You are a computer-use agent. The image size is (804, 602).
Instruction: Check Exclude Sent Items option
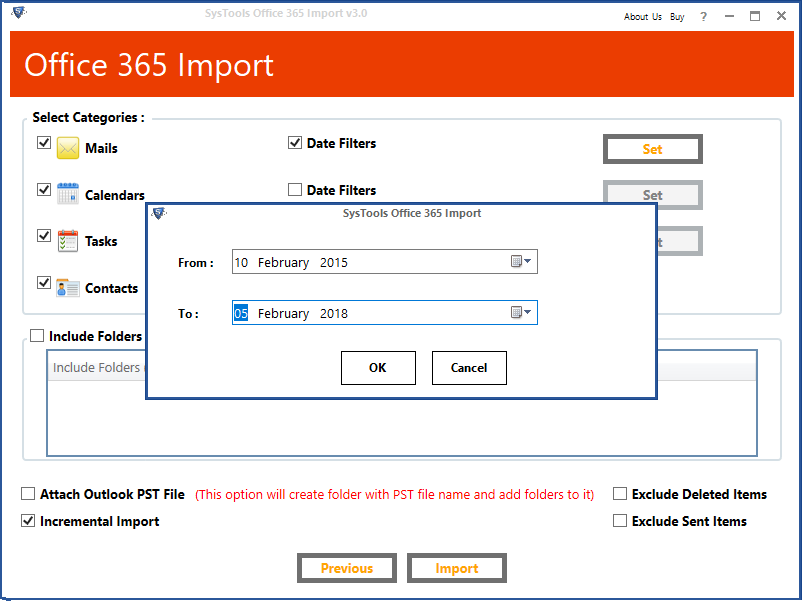(620, 520)
